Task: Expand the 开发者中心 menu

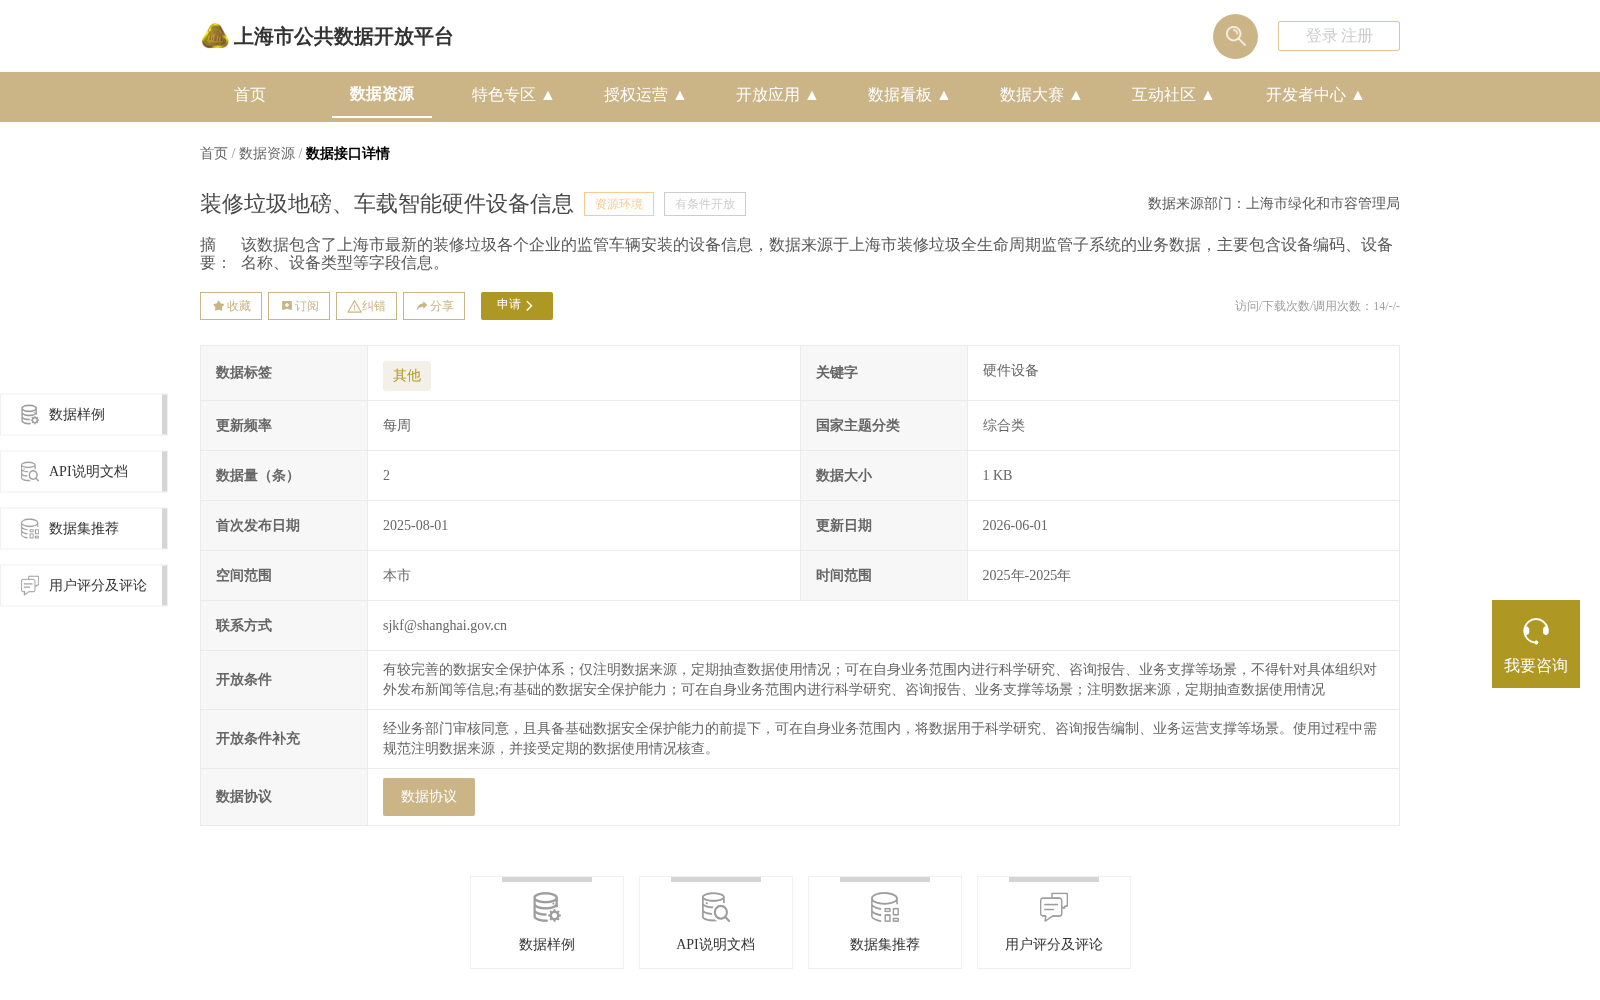Action: click(x=1315, y=95)
